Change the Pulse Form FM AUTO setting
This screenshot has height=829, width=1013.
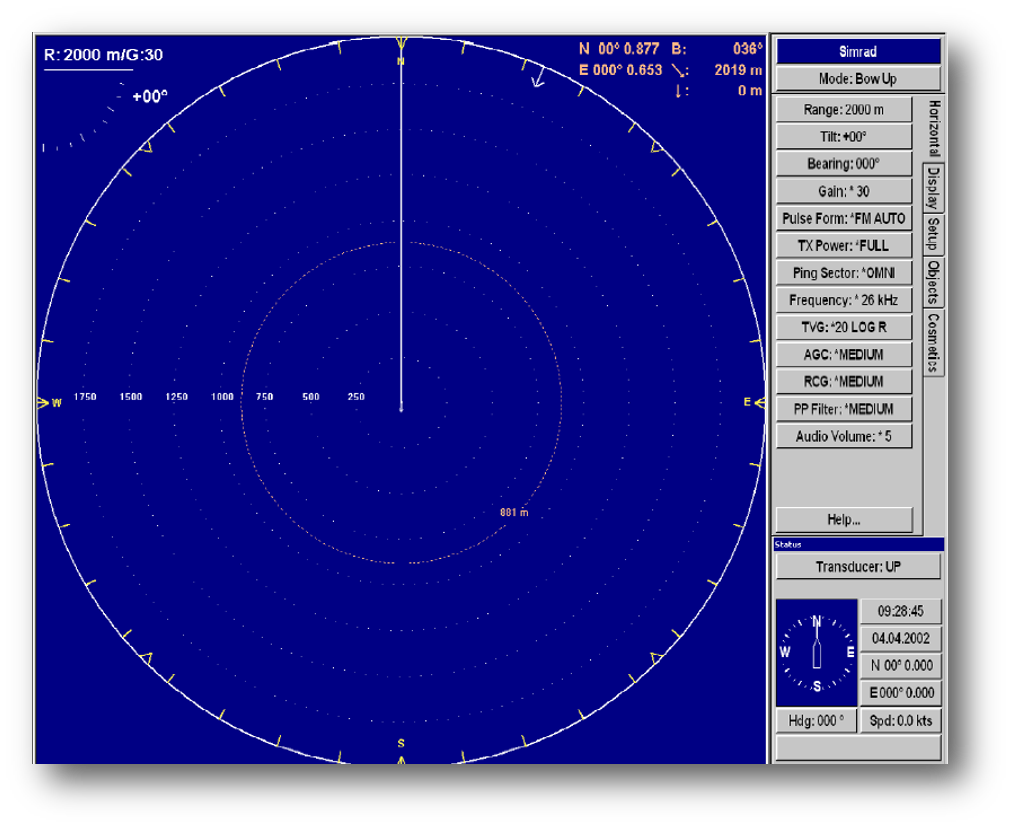[843, 218]
